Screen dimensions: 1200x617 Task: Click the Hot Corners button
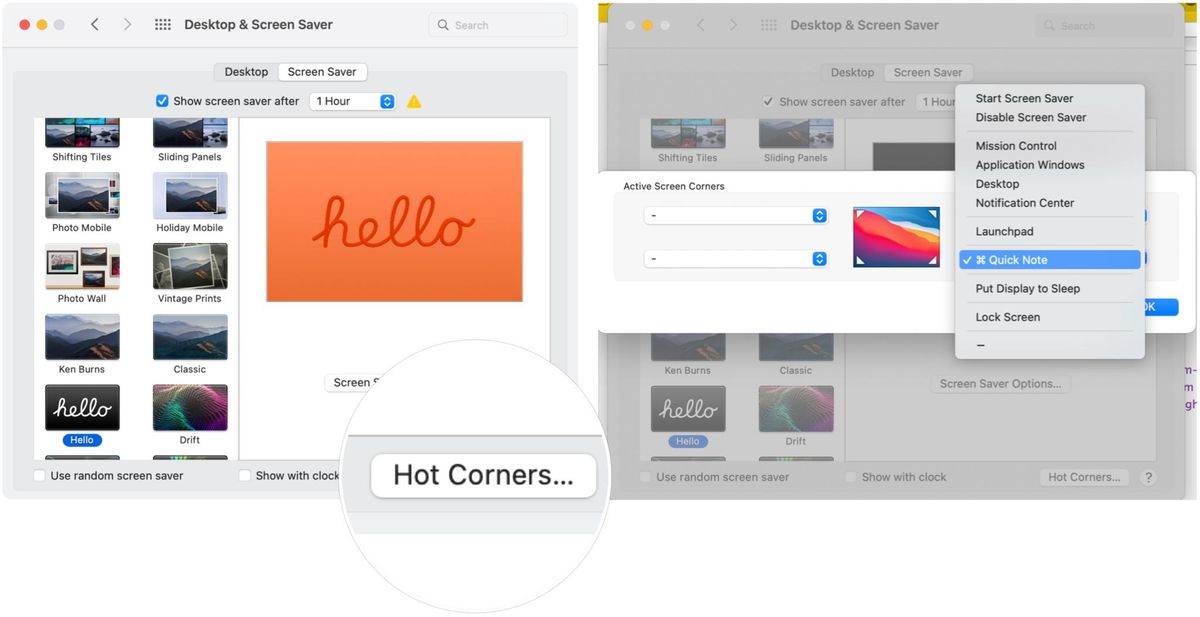[483, 473]
